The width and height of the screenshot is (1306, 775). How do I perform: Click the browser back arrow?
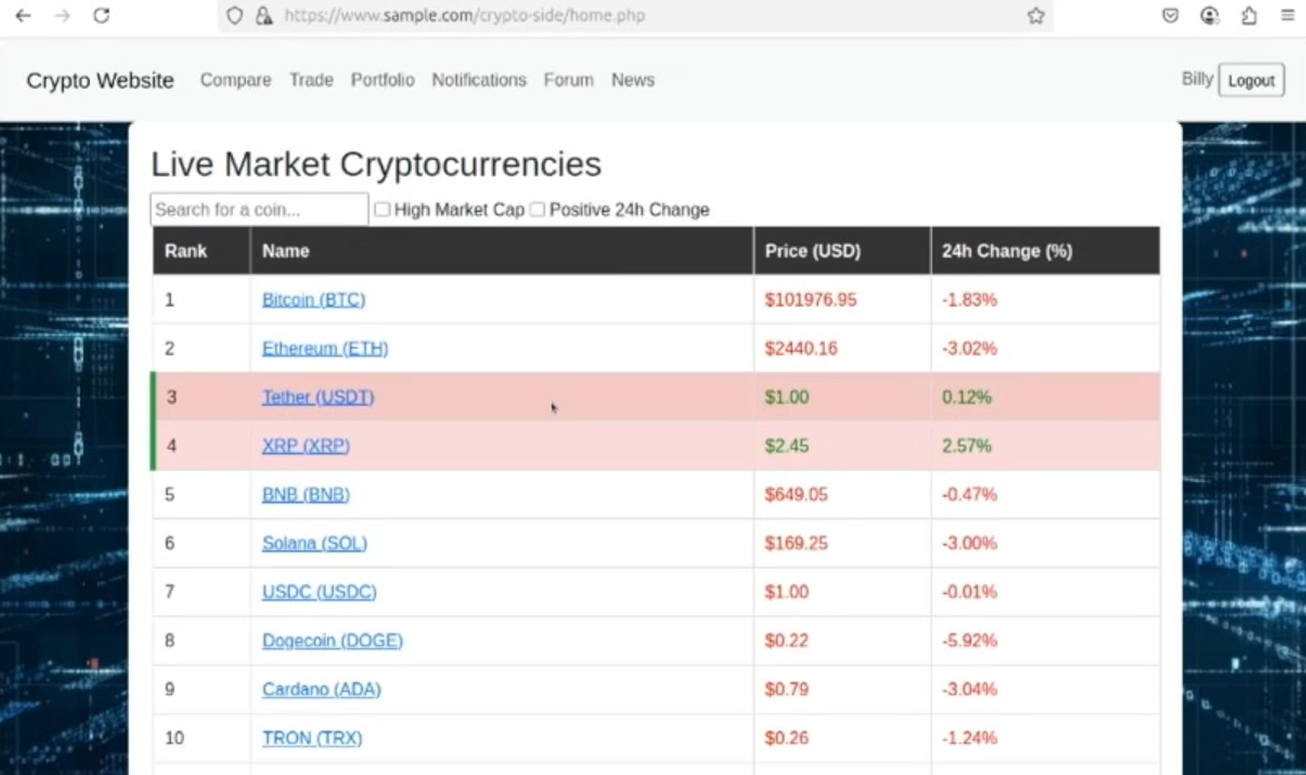[x=23, y=16]
